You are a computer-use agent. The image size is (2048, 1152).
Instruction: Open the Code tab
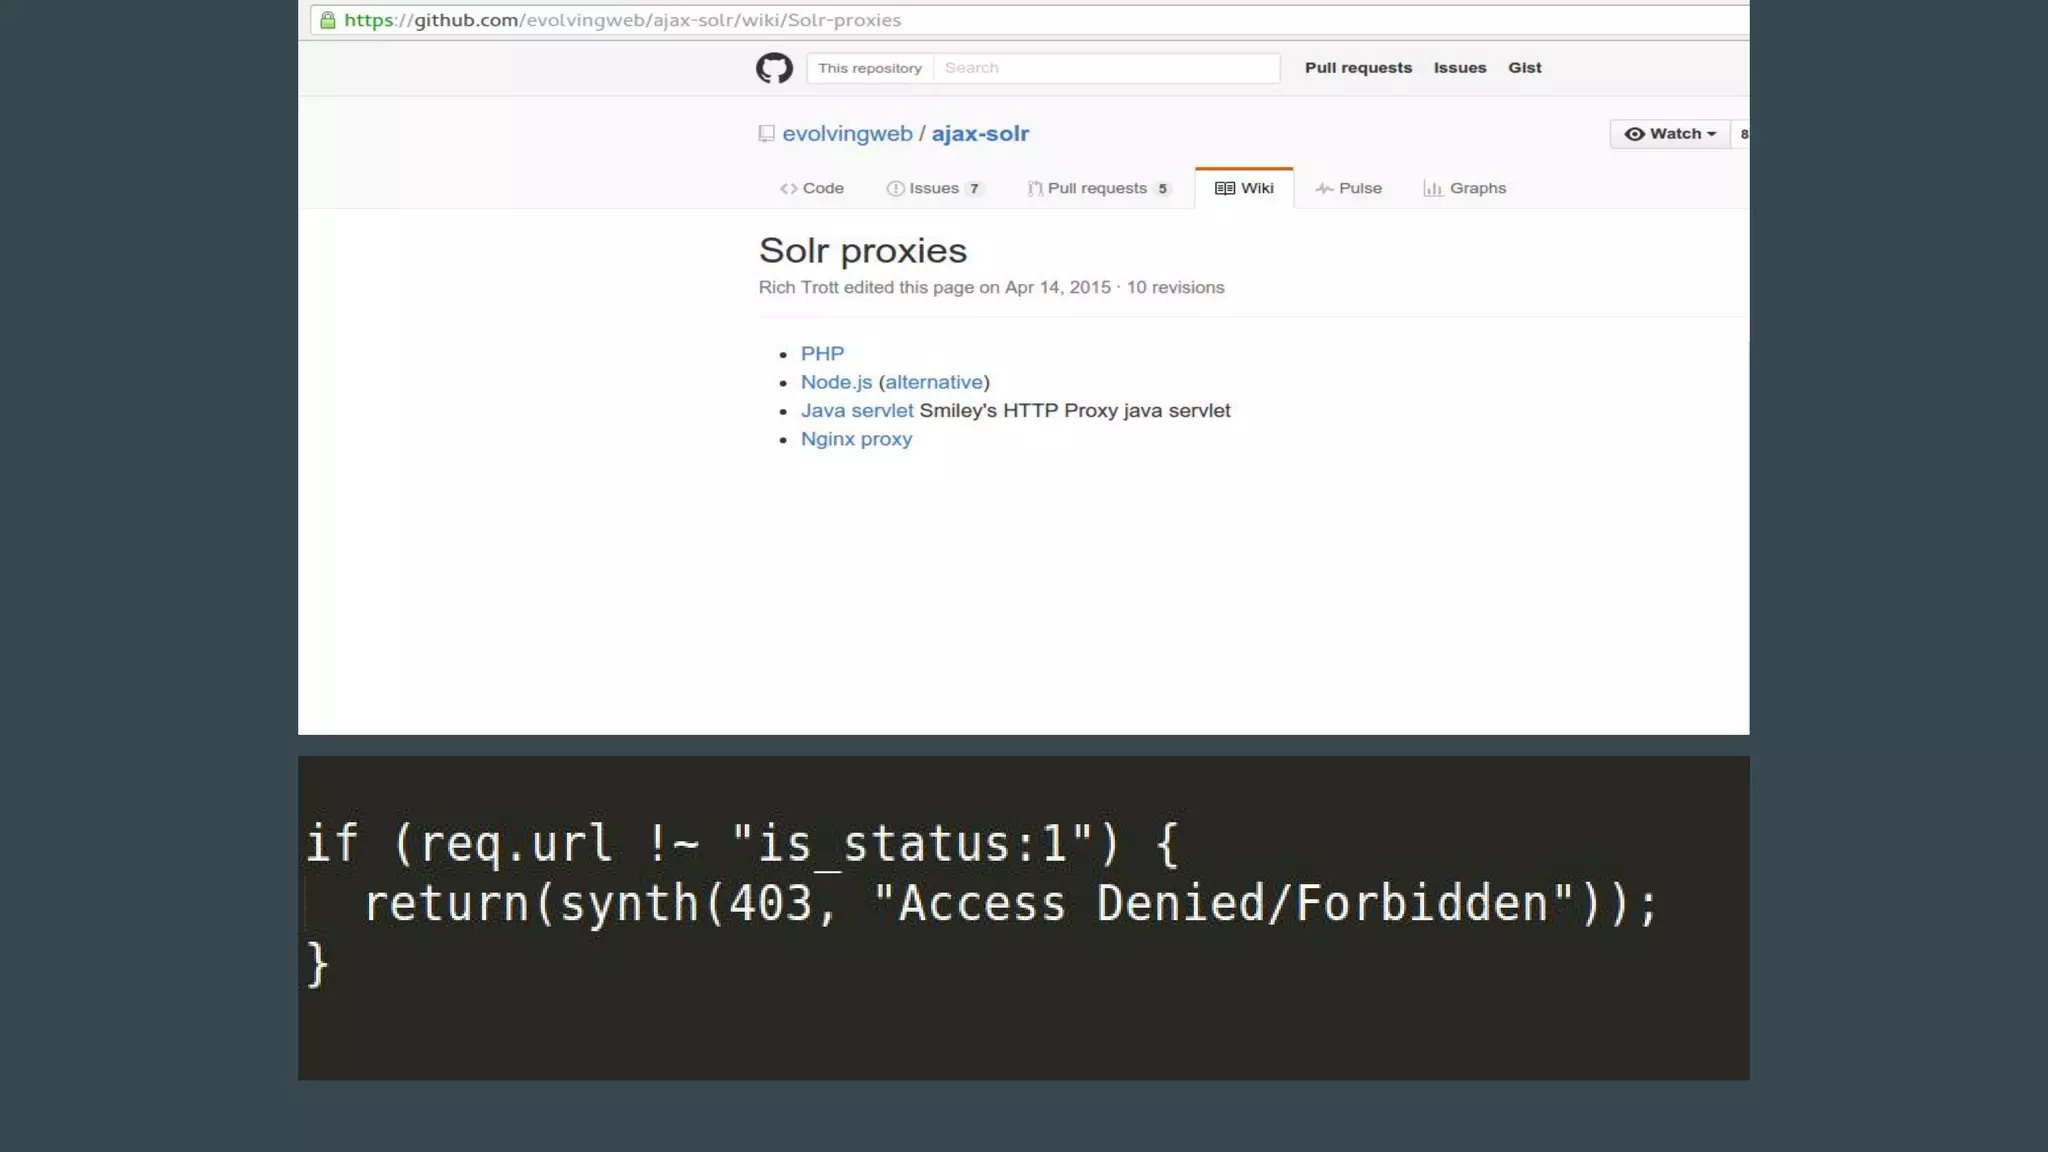point(812,188)
